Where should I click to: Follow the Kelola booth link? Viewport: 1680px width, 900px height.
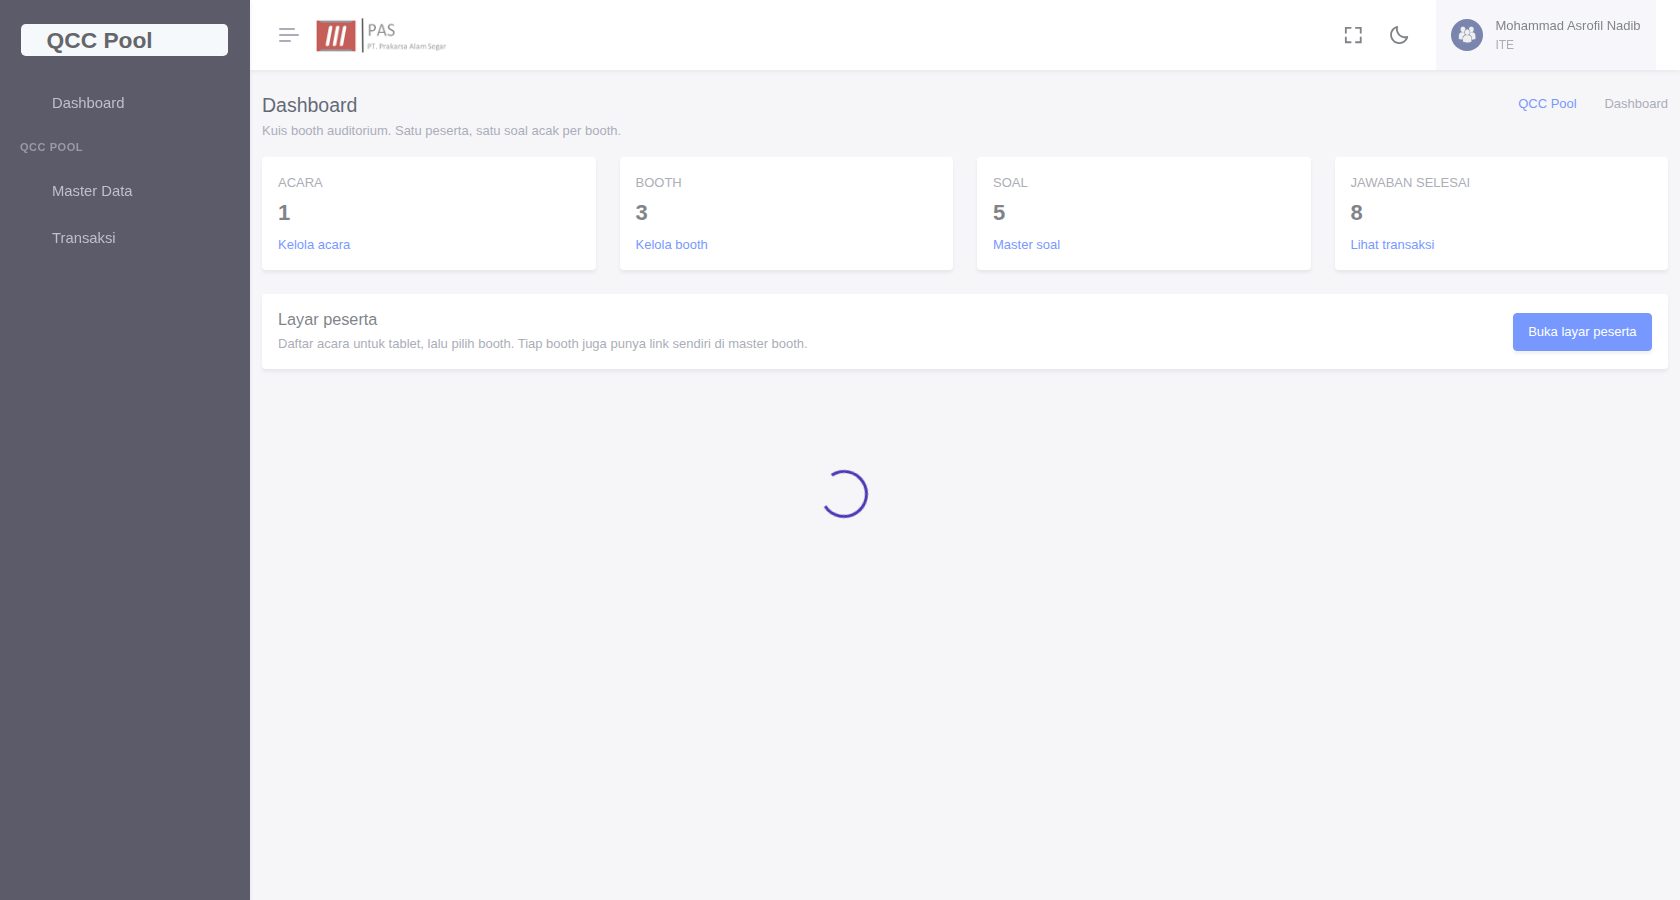(x=672, y=245)
